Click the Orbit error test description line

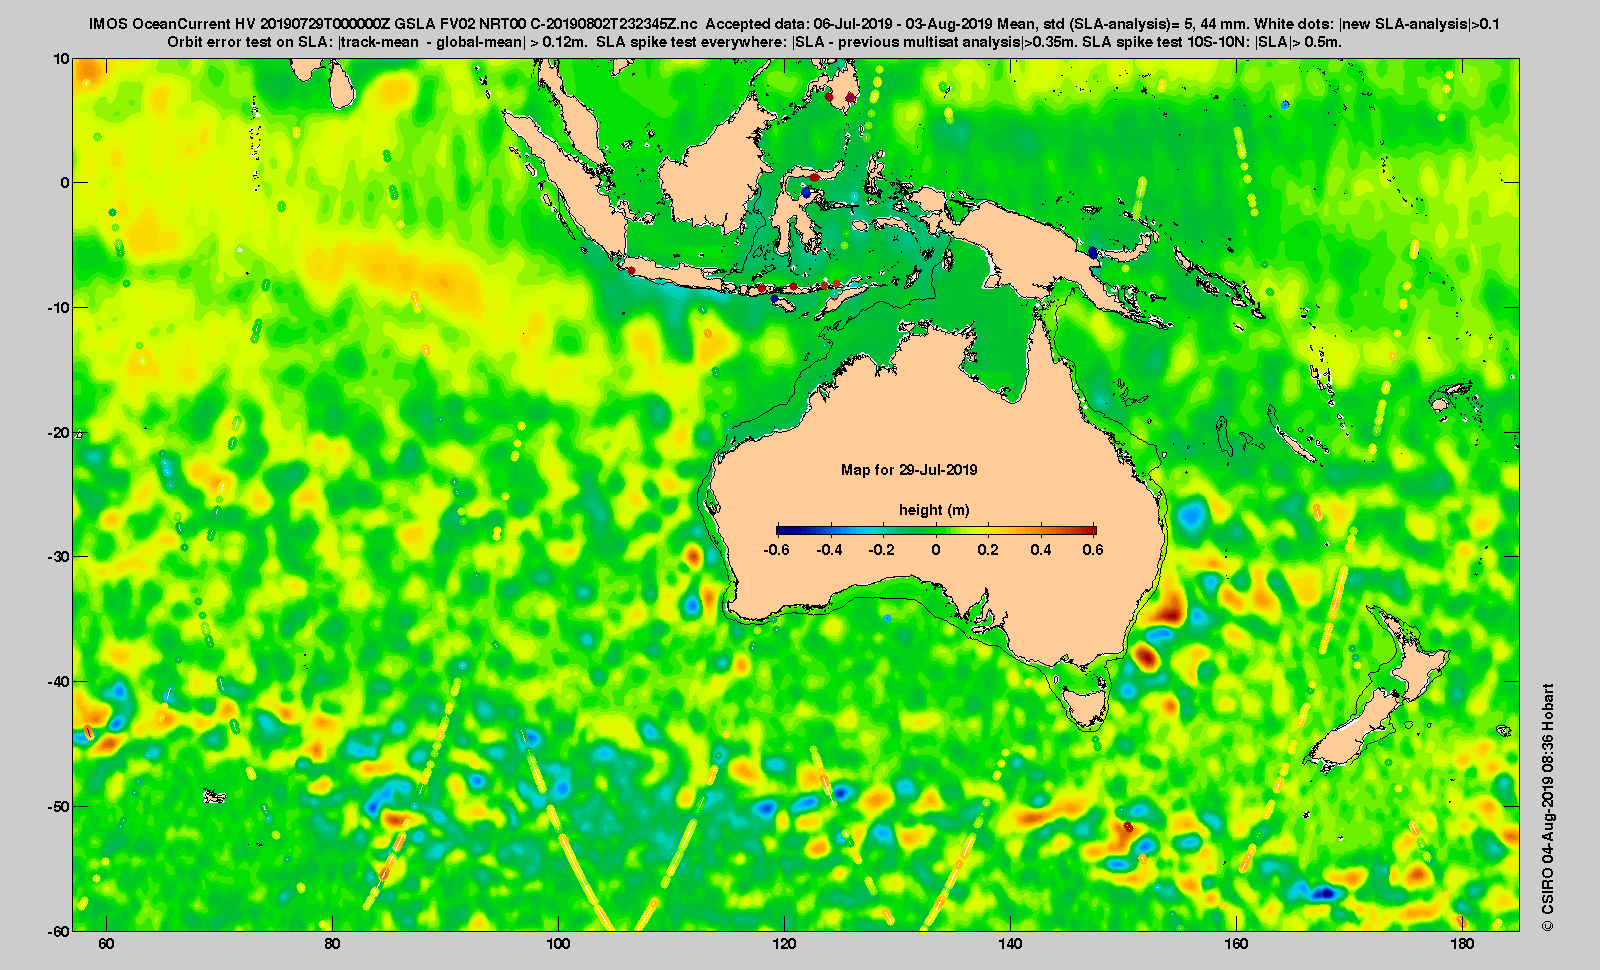tap(754, 42)
